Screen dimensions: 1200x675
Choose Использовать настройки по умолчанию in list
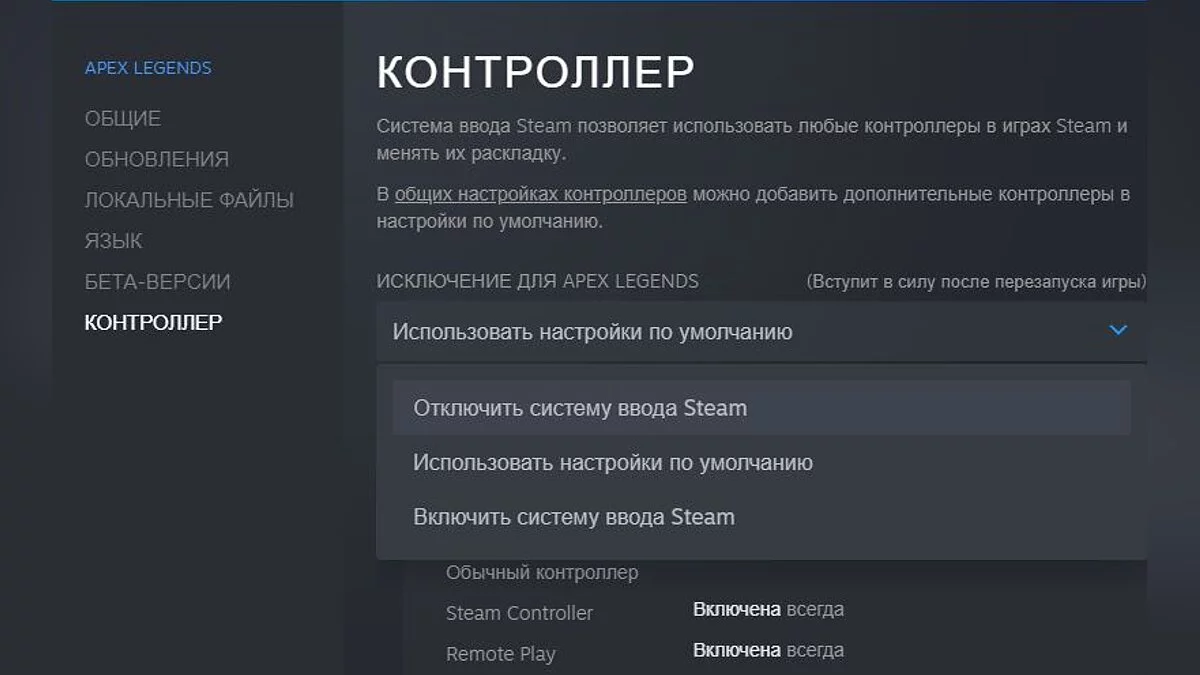click(x=761, y=463)
